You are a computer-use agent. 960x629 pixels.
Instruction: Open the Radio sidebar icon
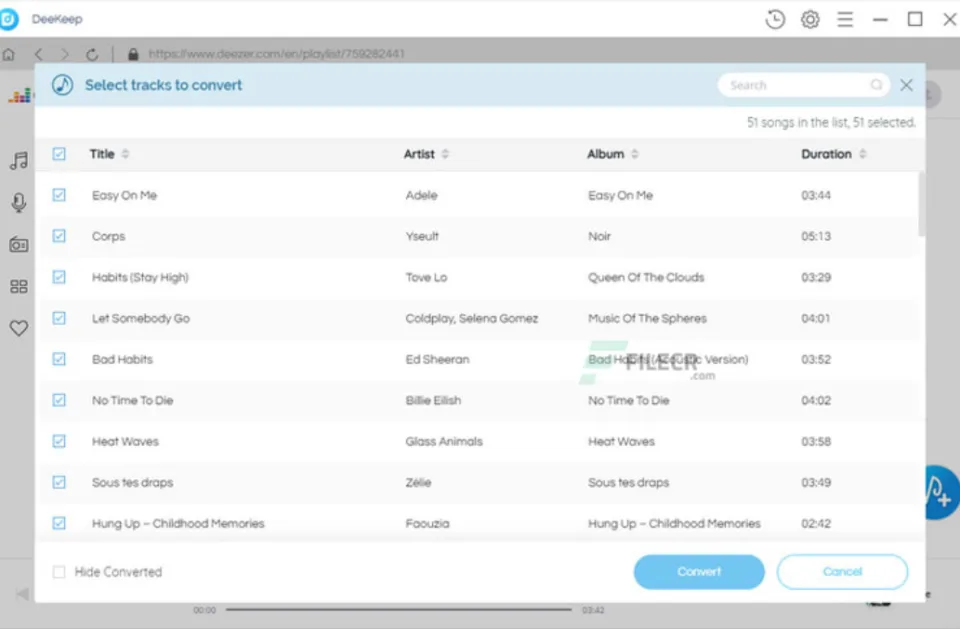[x=19, y=244]
